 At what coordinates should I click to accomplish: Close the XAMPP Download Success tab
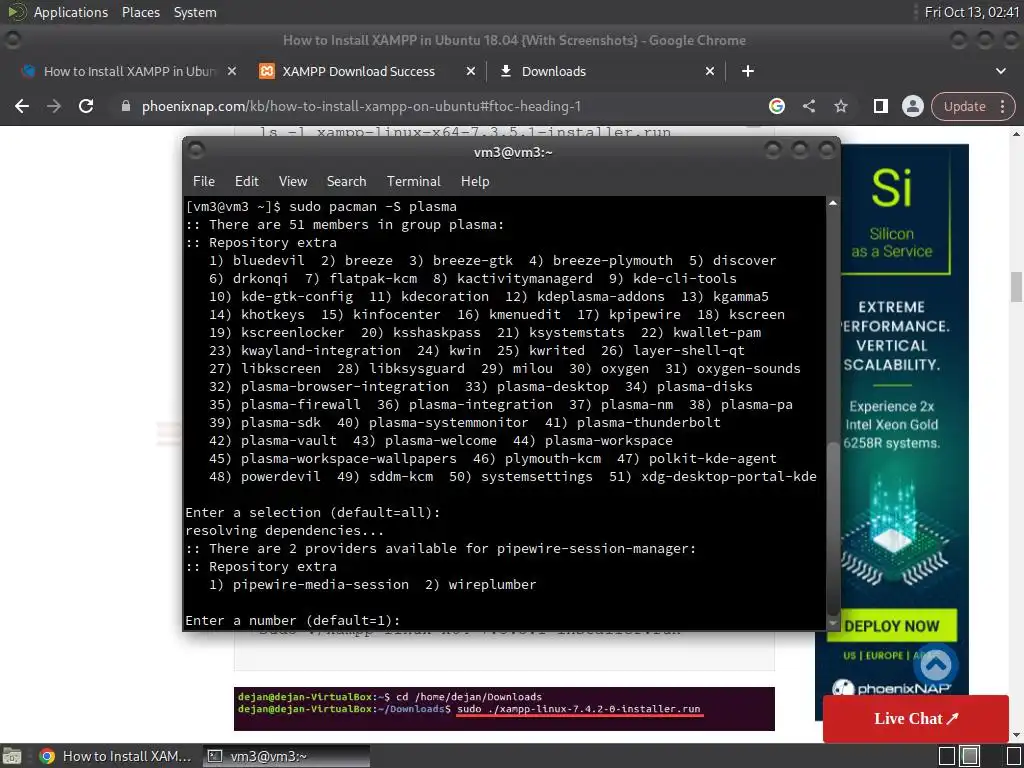tap(471, 71)
